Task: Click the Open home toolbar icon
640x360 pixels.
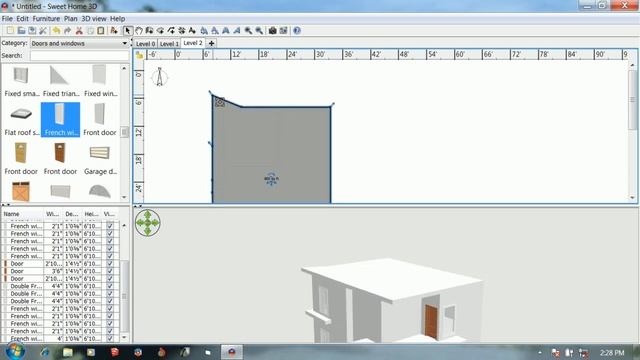Action: (21, 31)
